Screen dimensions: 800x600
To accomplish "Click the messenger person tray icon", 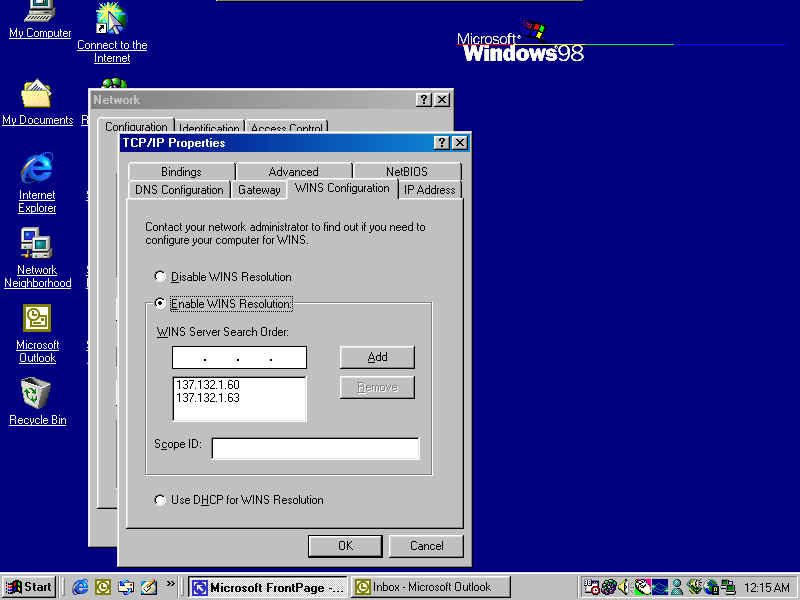I will pos(677,587).
